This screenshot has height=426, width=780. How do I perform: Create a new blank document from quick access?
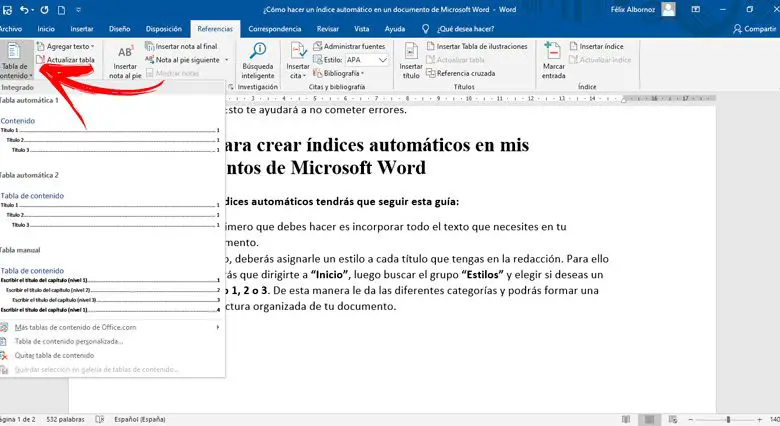61,9
